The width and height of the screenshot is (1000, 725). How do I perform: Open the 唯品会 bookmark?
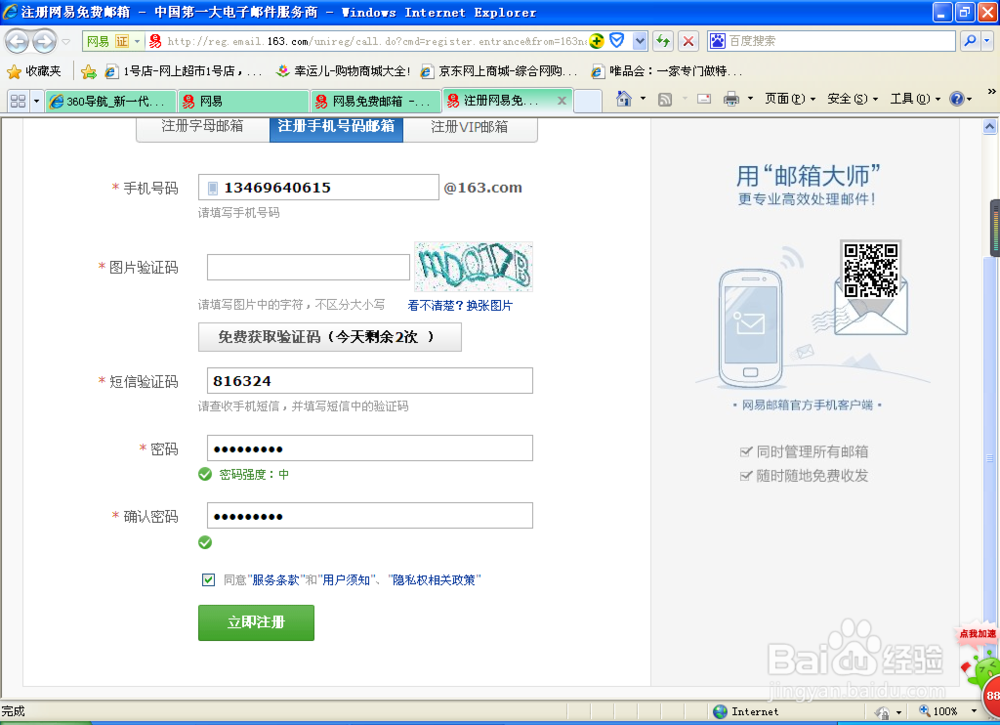coord(666,71)
